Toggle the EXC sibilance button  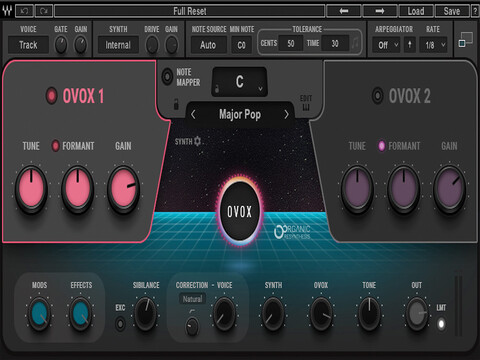[120, 323]
